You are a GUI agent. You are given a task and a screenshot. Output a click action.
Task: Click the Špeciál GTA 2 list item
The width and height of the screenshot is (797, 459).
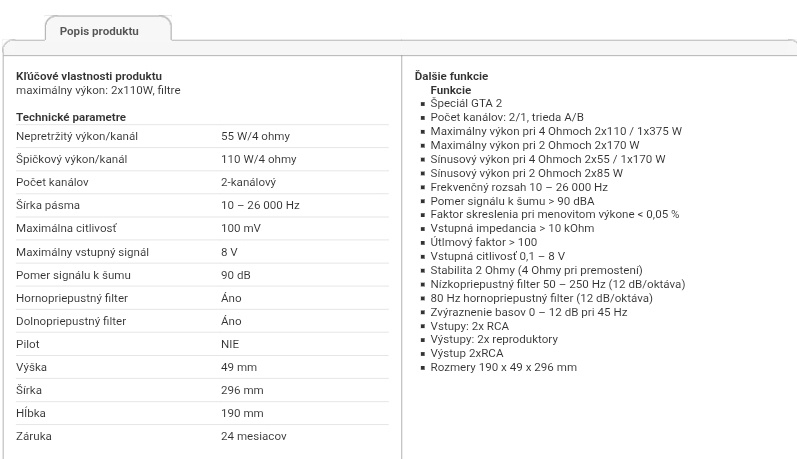tap(466, 103)
